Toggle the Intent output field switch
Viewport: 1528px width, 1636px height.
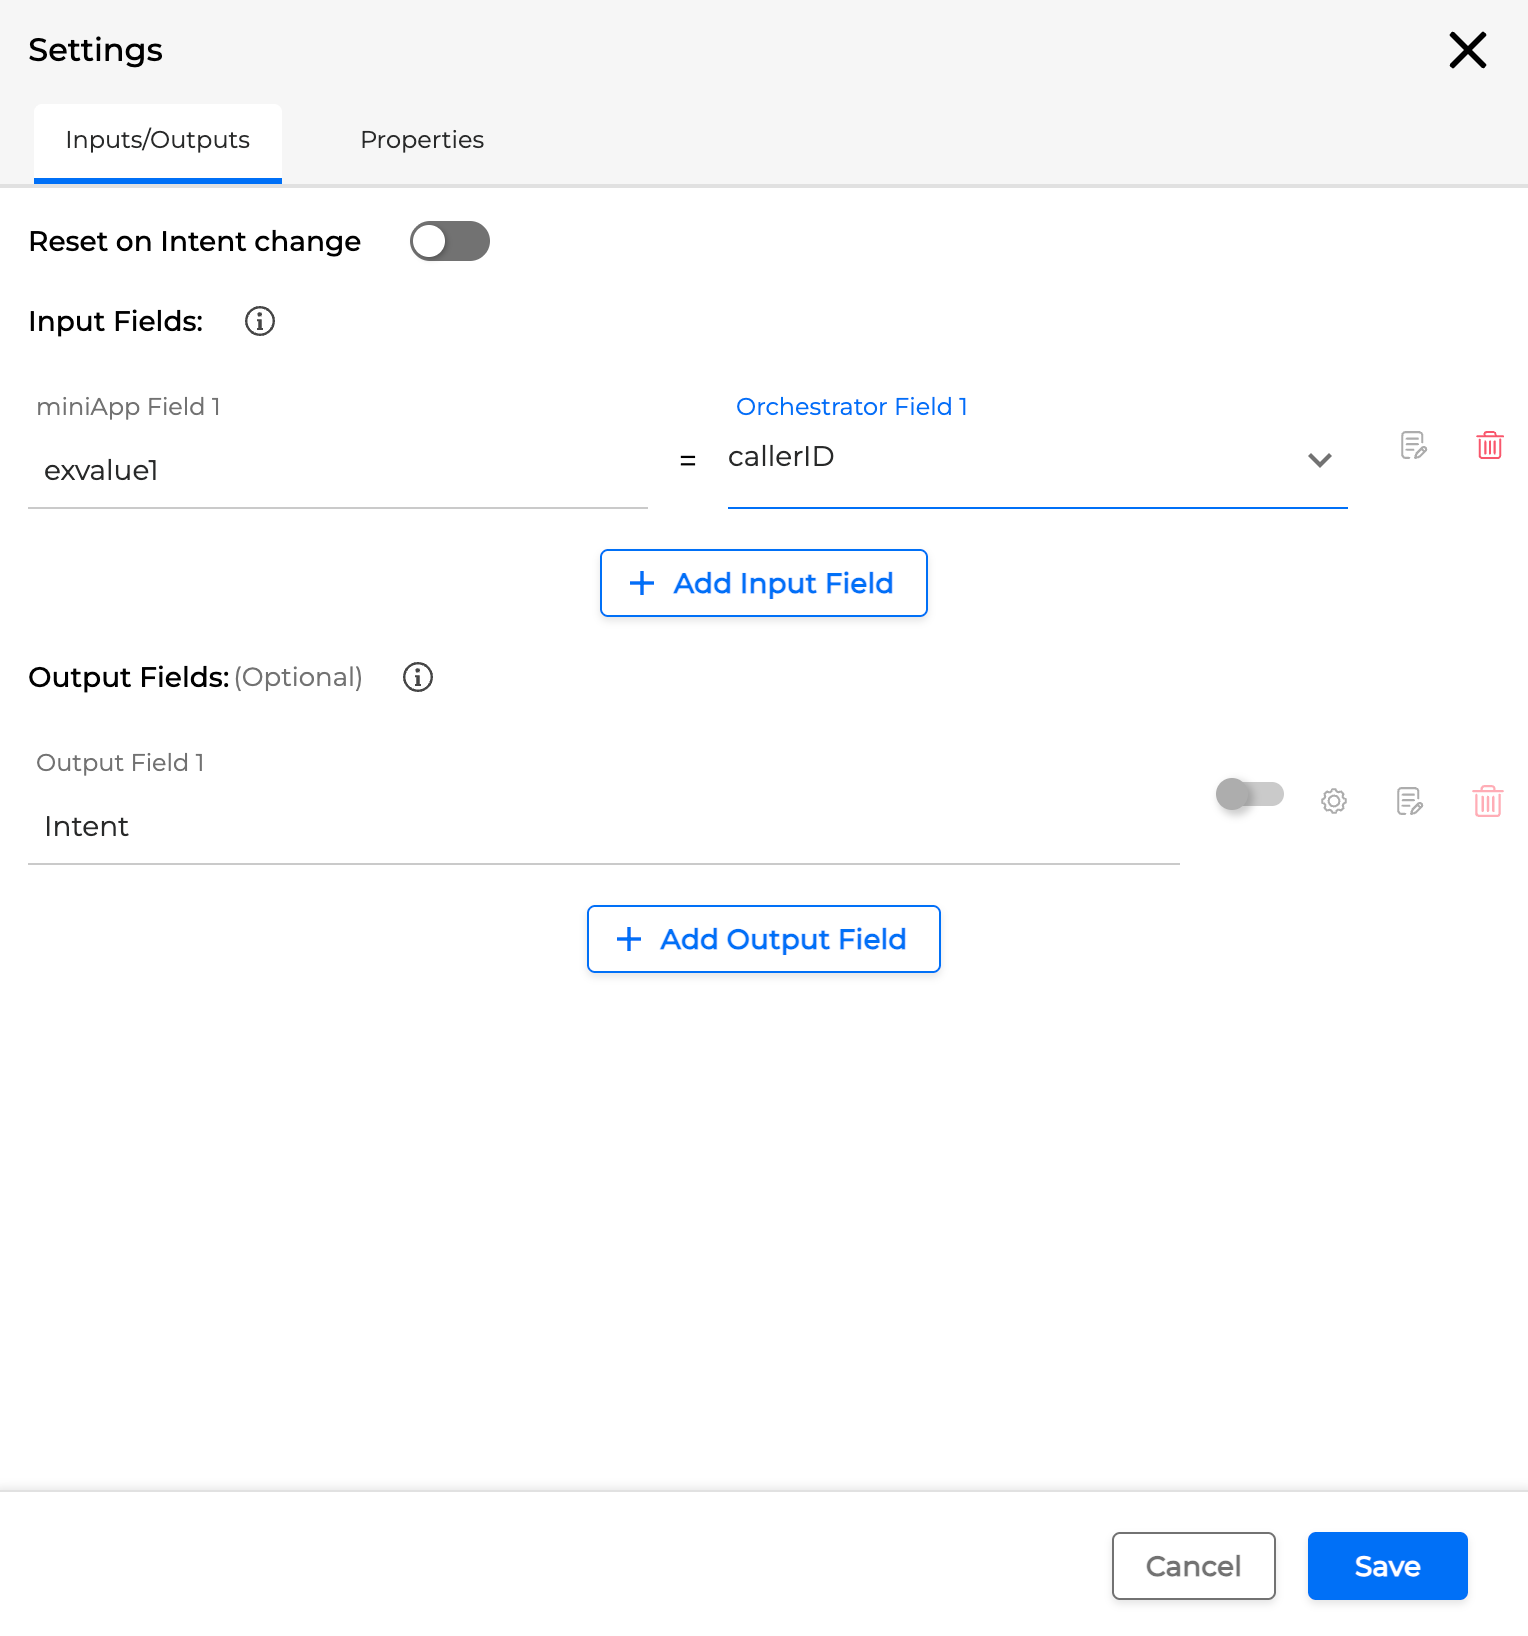coord(1250,794)
